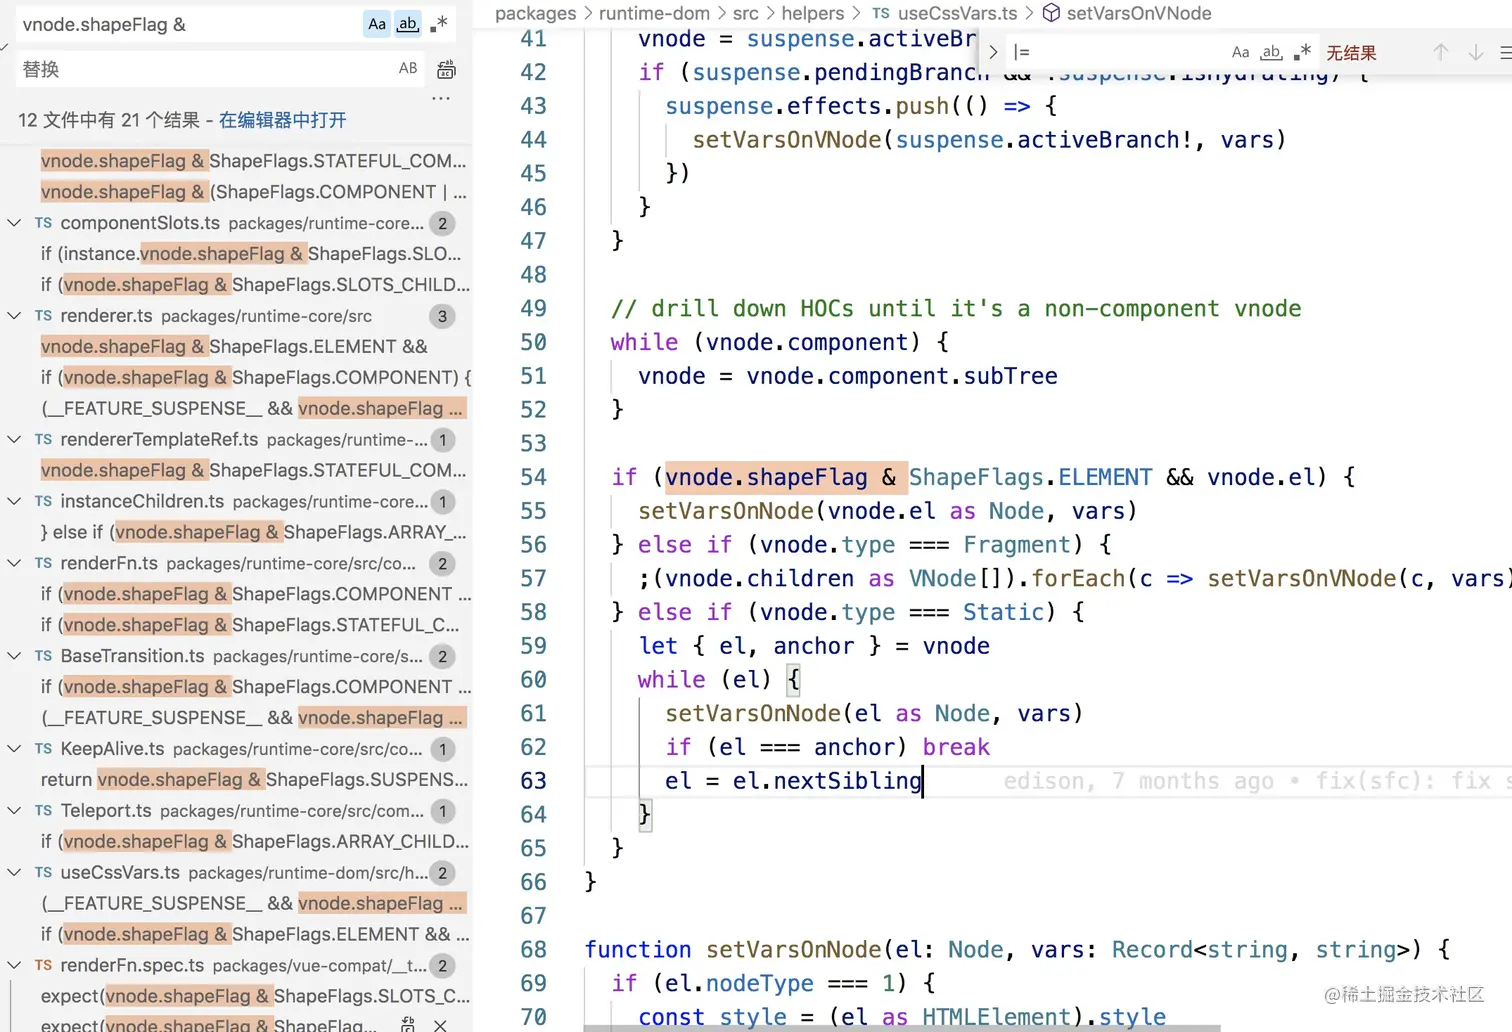This screenshot has height=1032, width=1512.
Task: Toggle Match Case in the search panel
Action: [377, 24]
